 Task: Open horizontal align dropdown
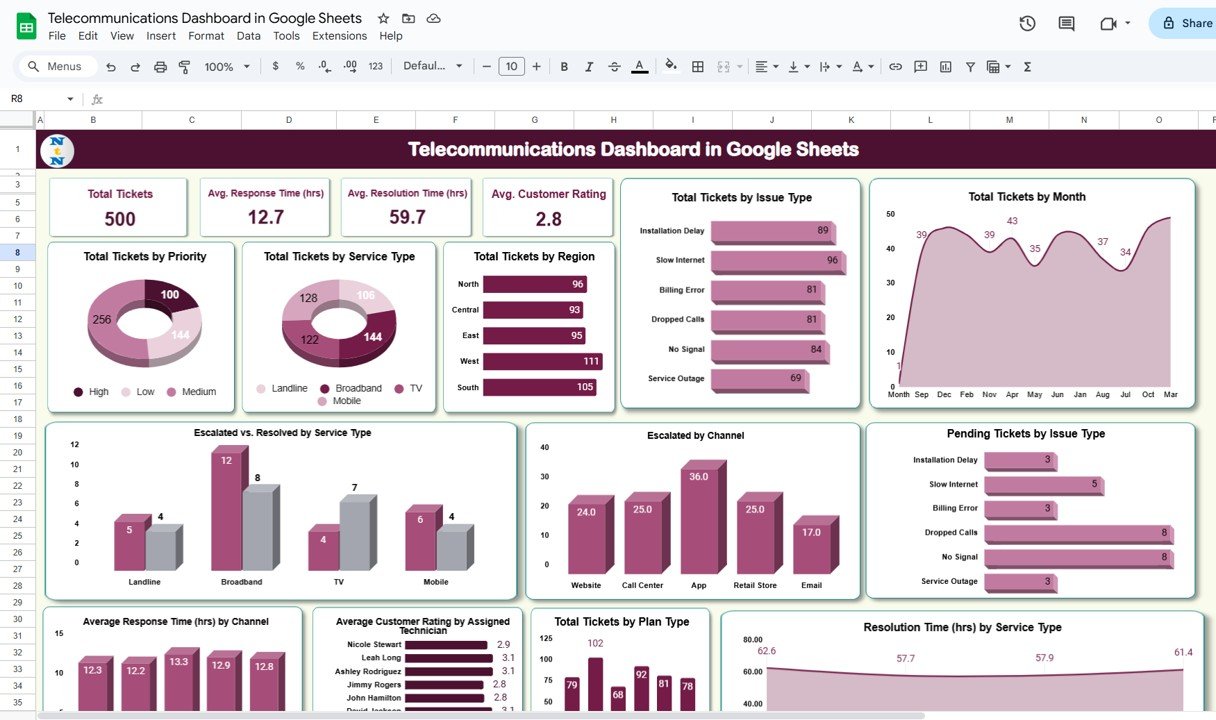(766, 67)
